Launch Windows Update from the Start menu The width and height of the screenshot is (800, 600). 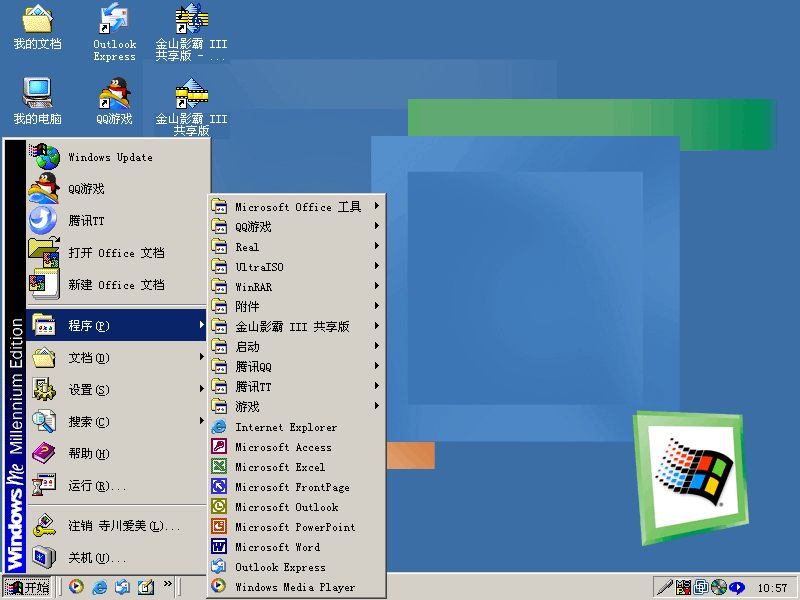[x=117, y=157]
